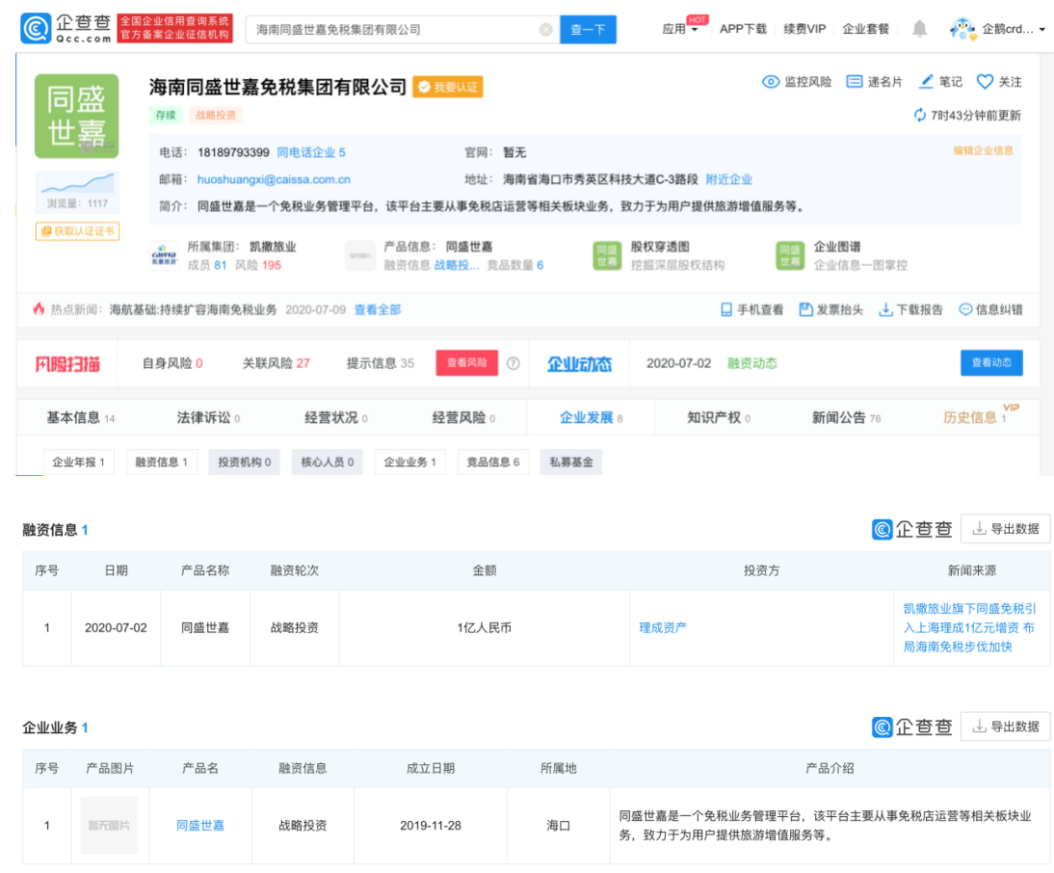Open 理成资产 investor link
Viewport: 1054px width, 873px height.
[663, 628]
